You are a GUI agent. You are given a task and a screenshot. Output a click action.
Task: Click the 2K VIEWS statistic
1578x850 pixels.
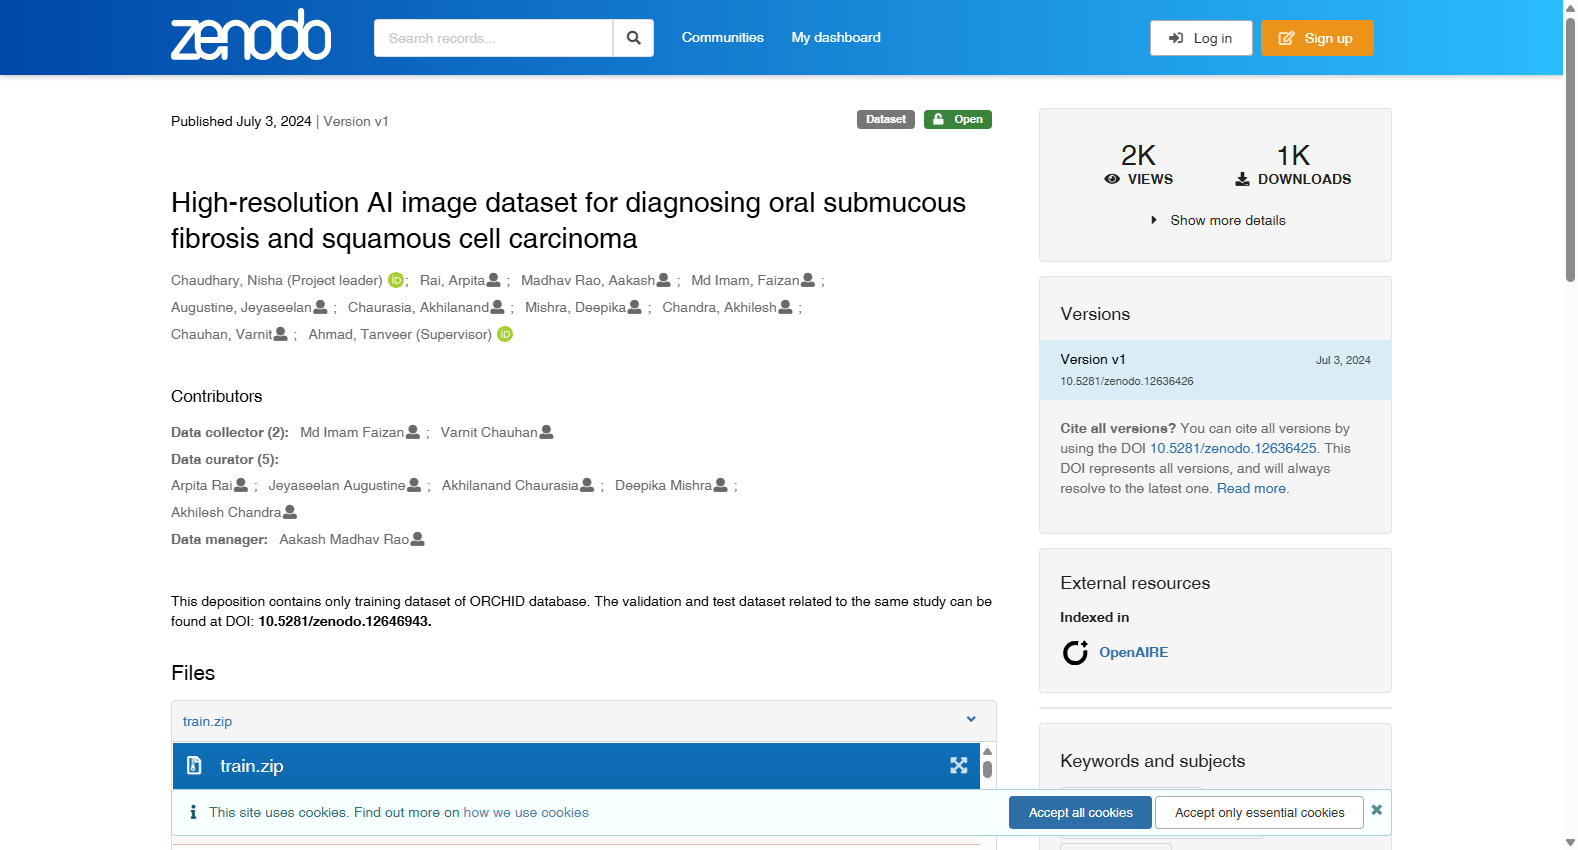[1138, 165]
